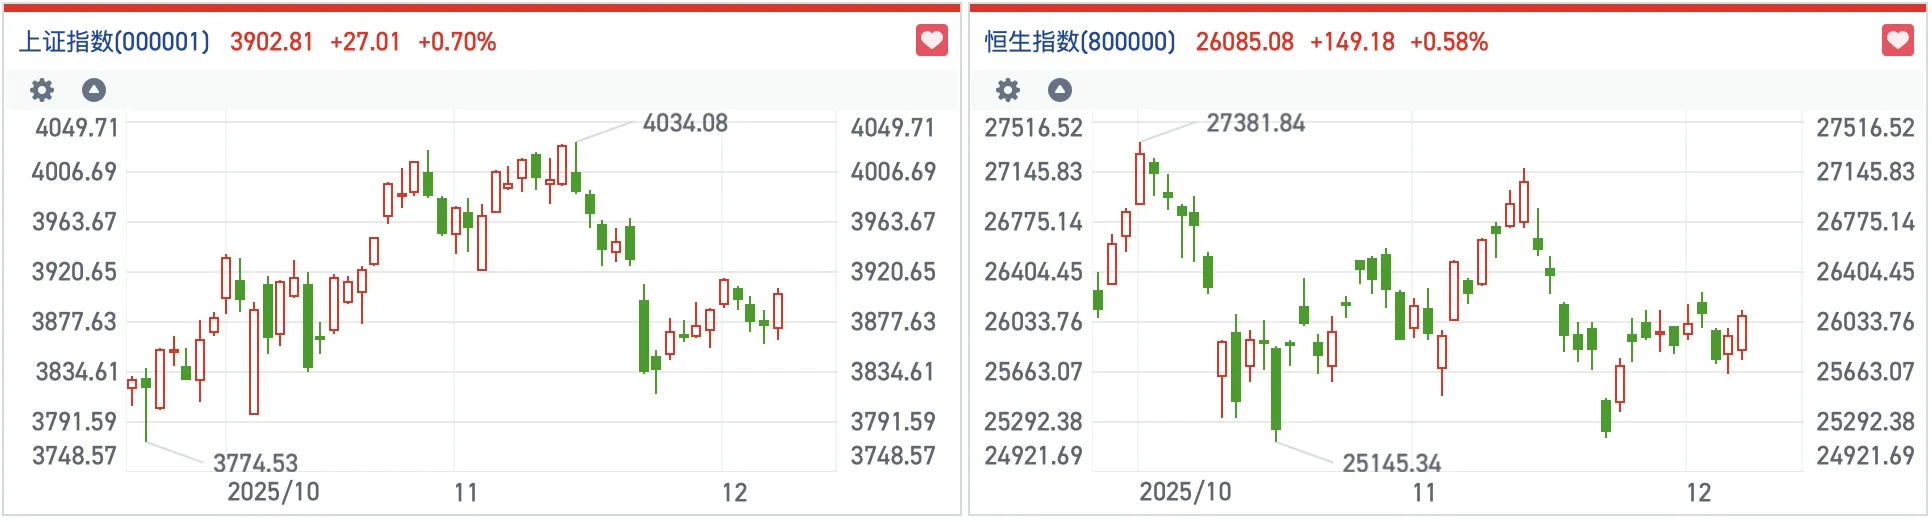Open settings gear for 上证指数 chart
Screen dimensions: 1932x522
point(42,90)
